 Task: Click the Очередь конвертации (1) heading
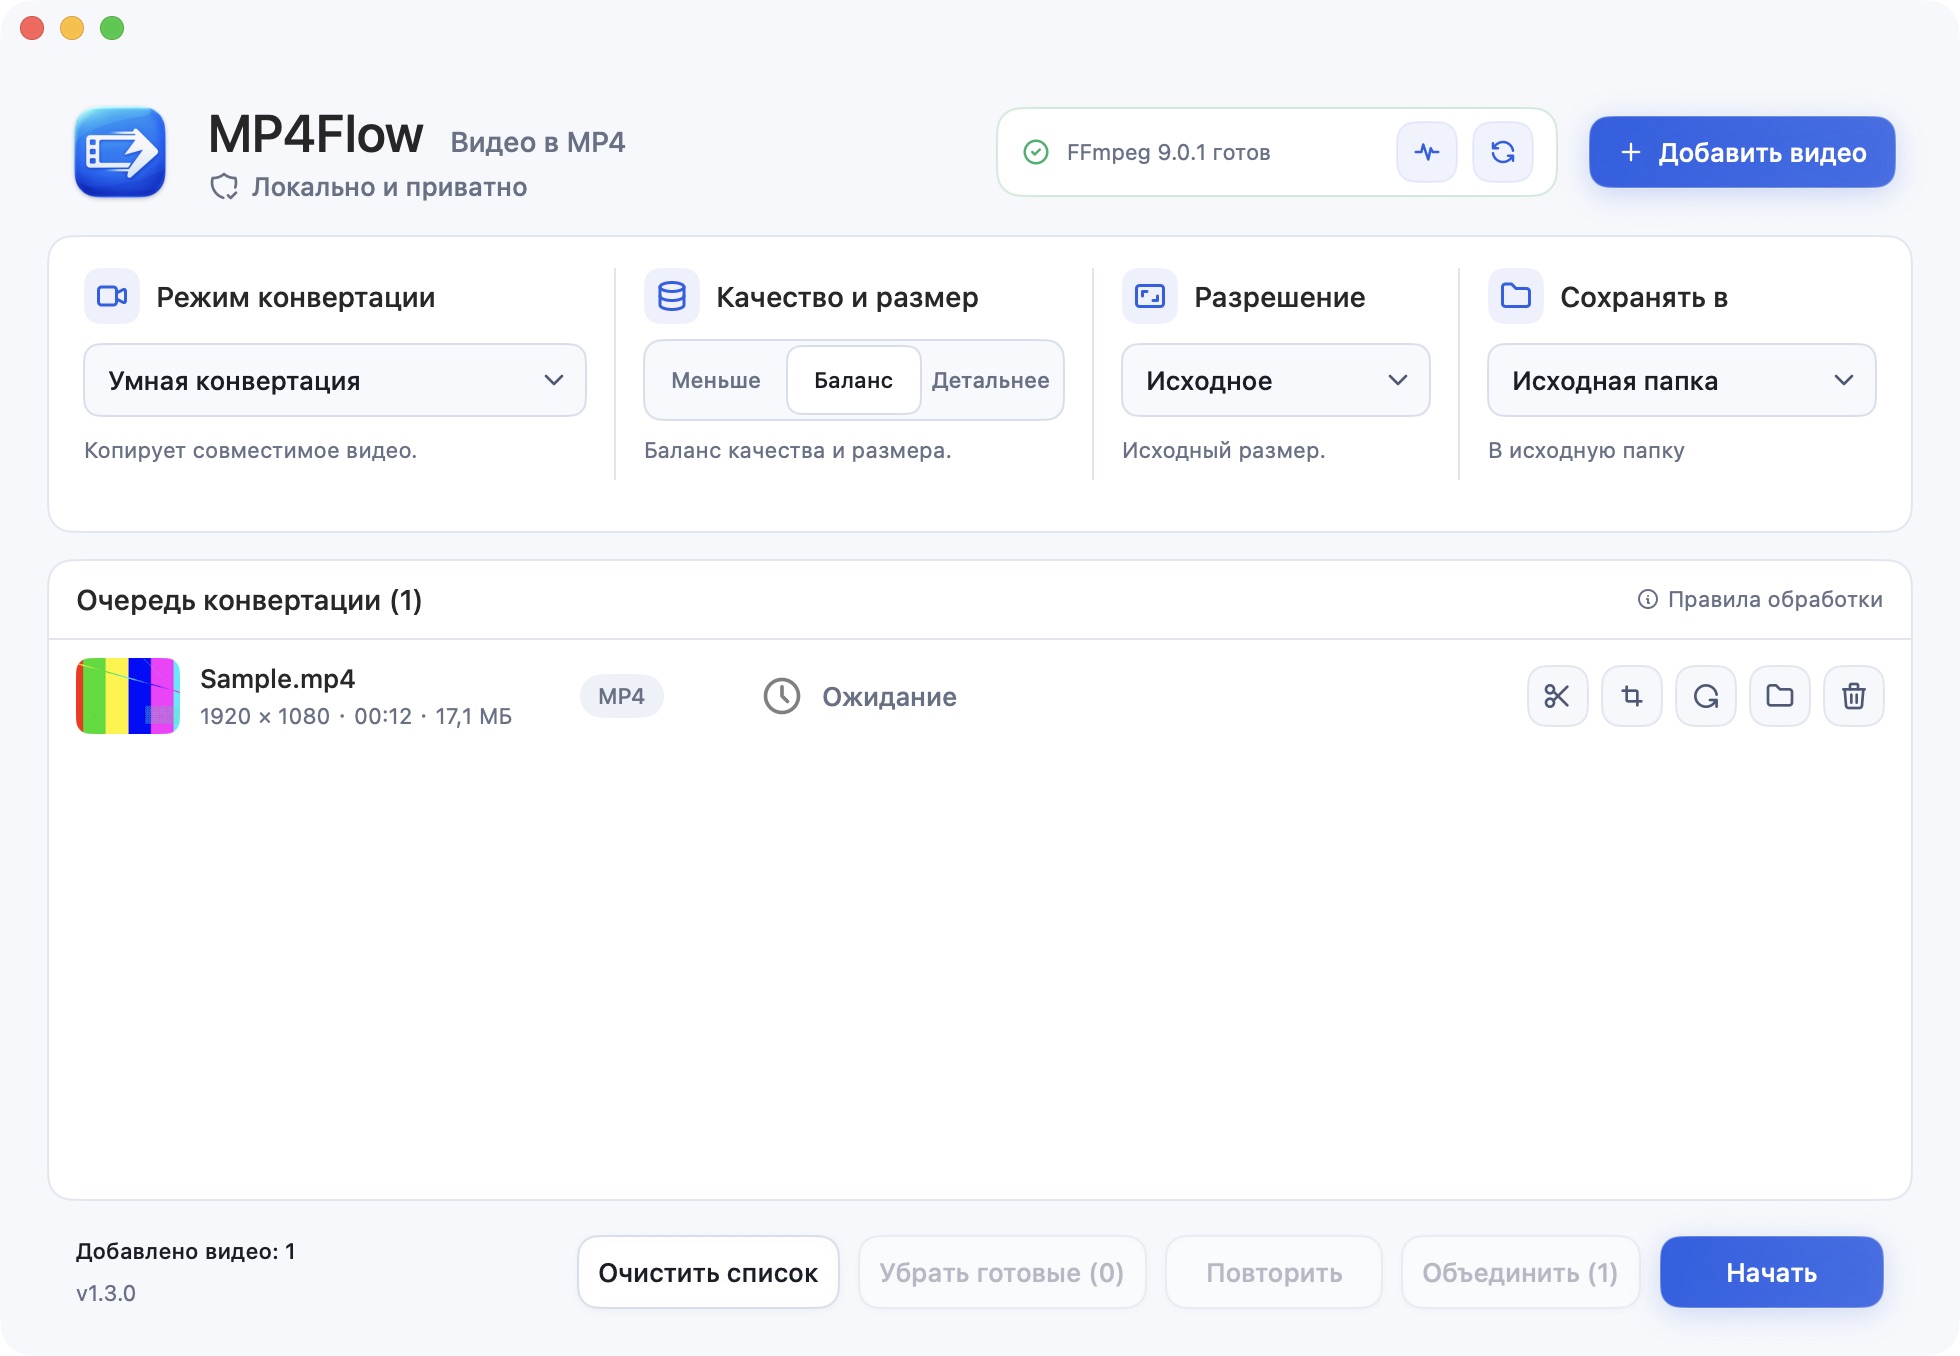tap(249, 600)
